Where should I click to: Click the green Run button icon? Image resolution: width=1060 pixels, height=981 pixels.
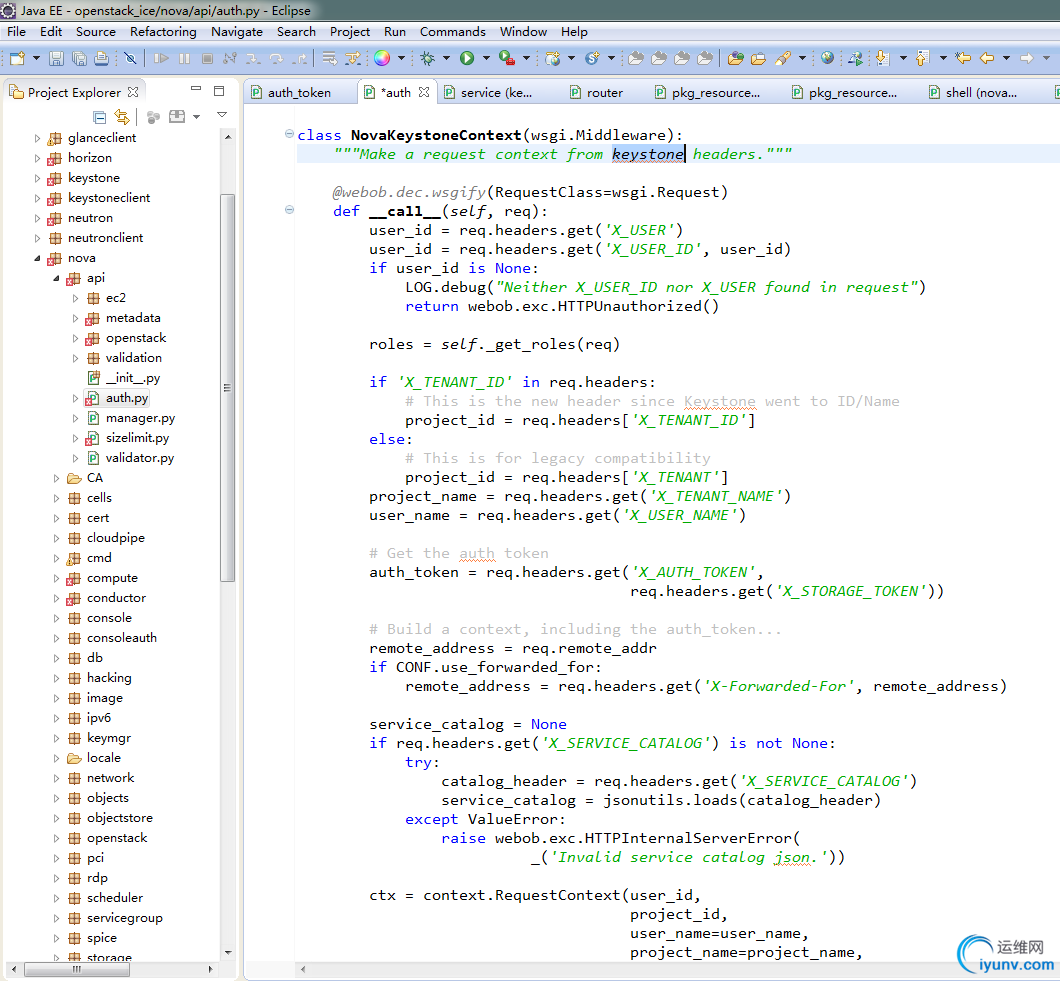[x=467, y=58]
